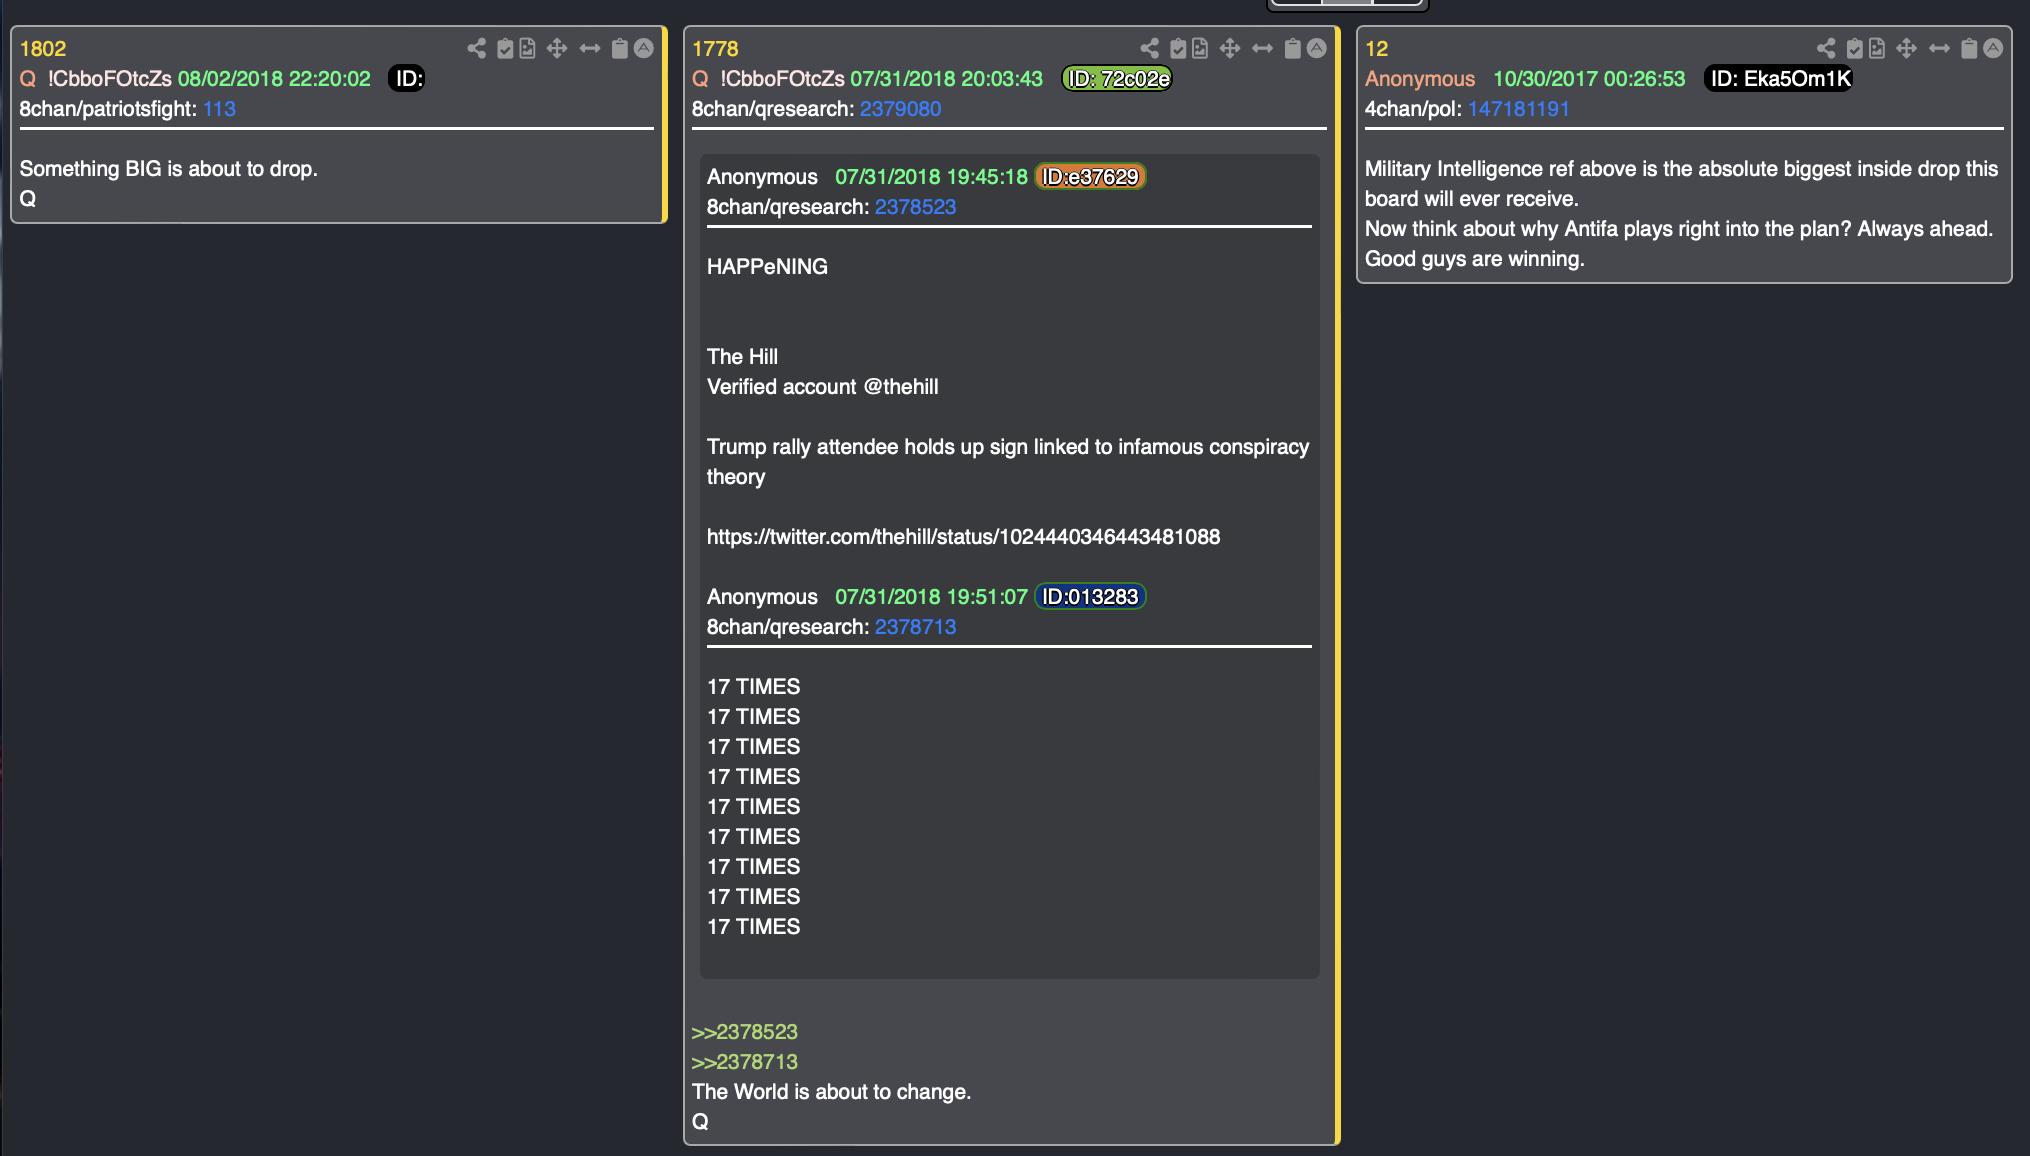Follow reply reference >>2378523

click(x=745, y=1031)
